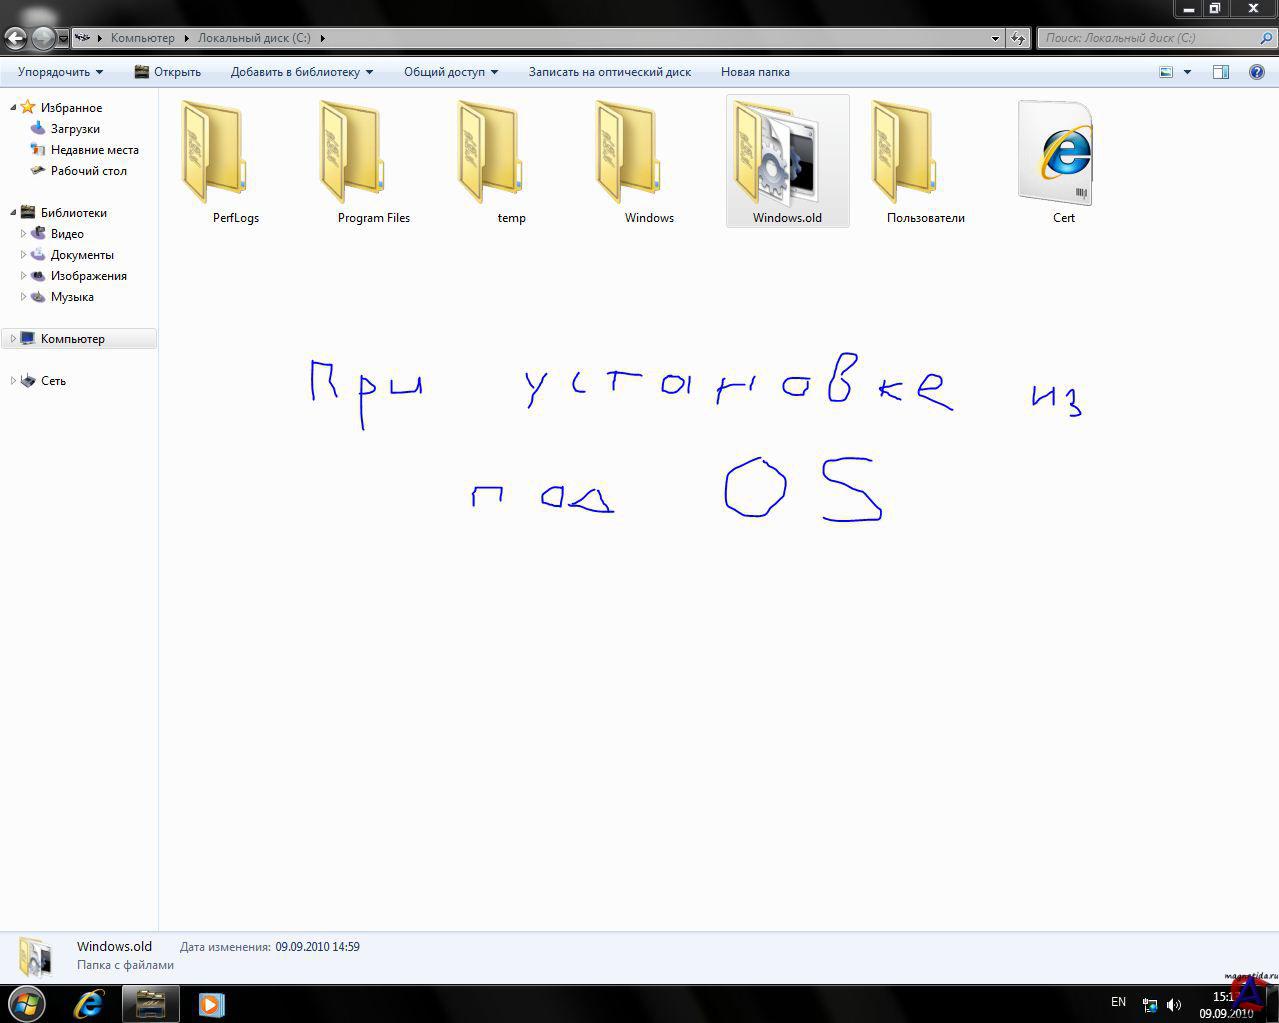Click the Windows folder icon
Image resolution: width=1279 pixels, height=1023 pixels.
point(628,153)
